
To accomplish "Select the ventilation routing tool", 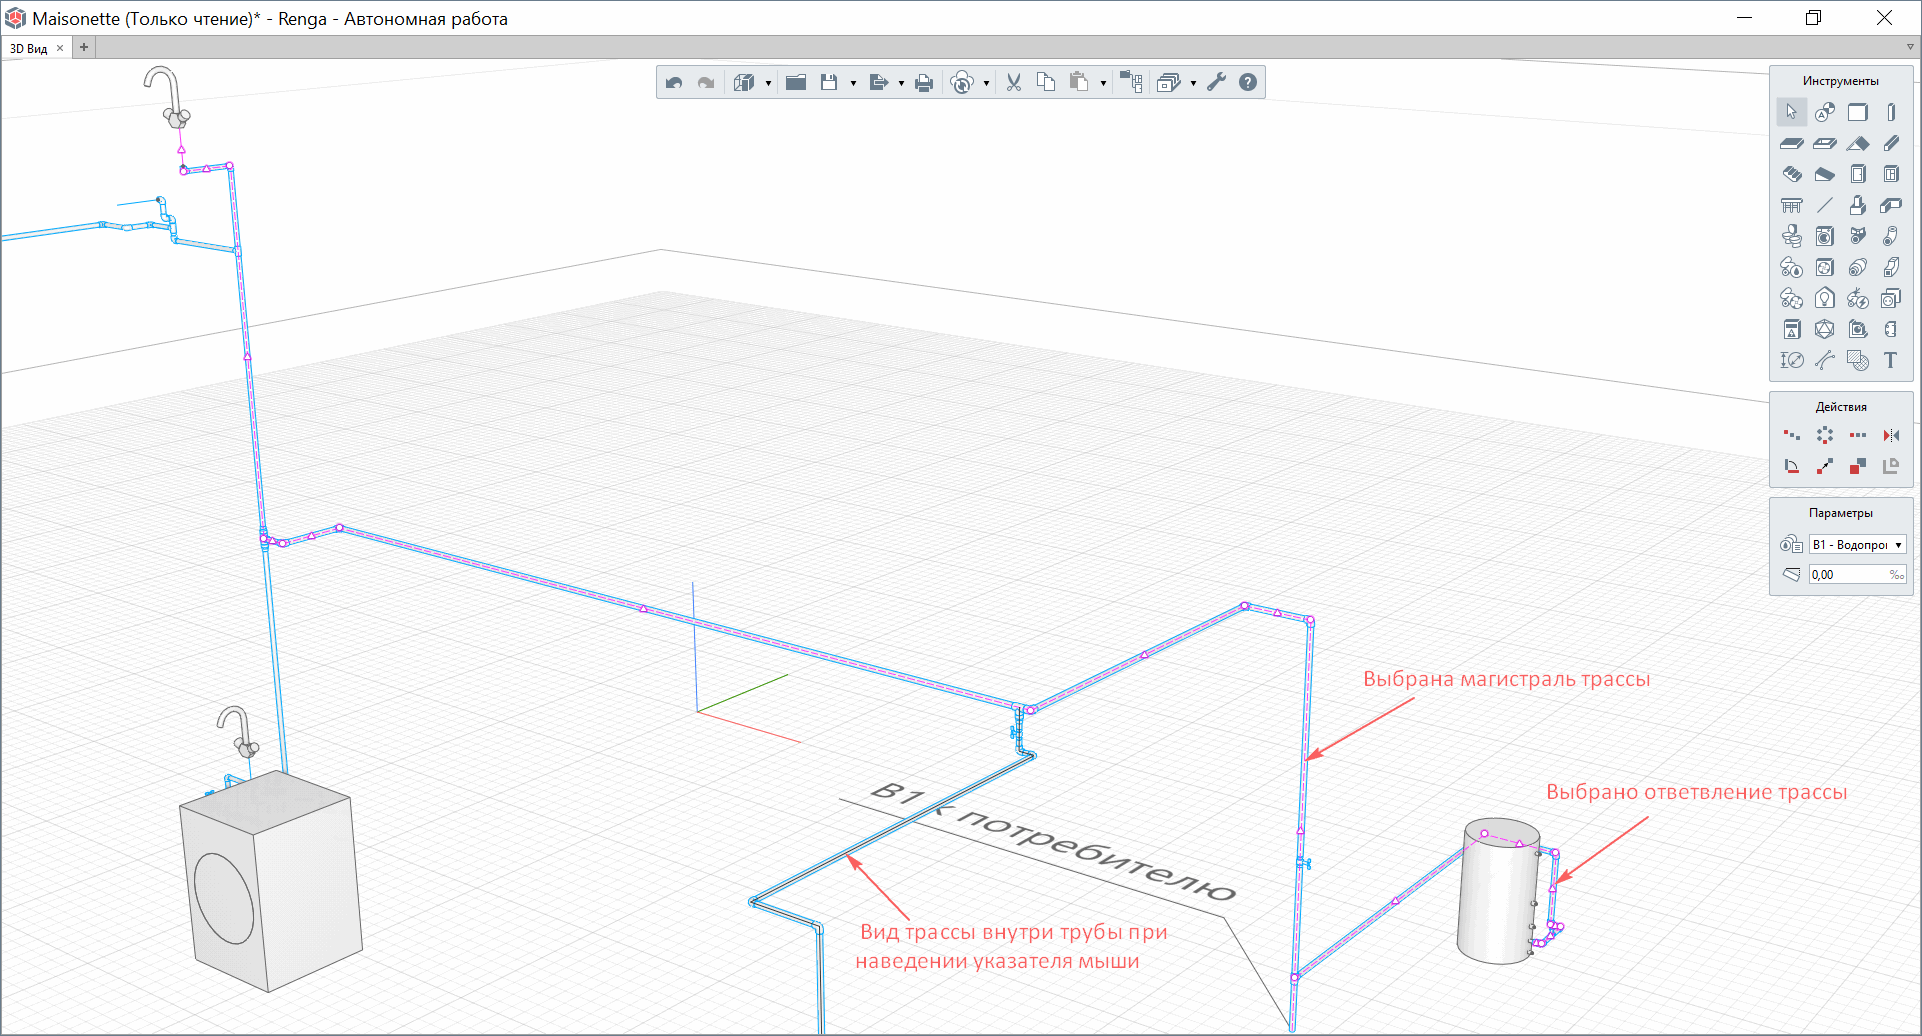I will 1791,298.
